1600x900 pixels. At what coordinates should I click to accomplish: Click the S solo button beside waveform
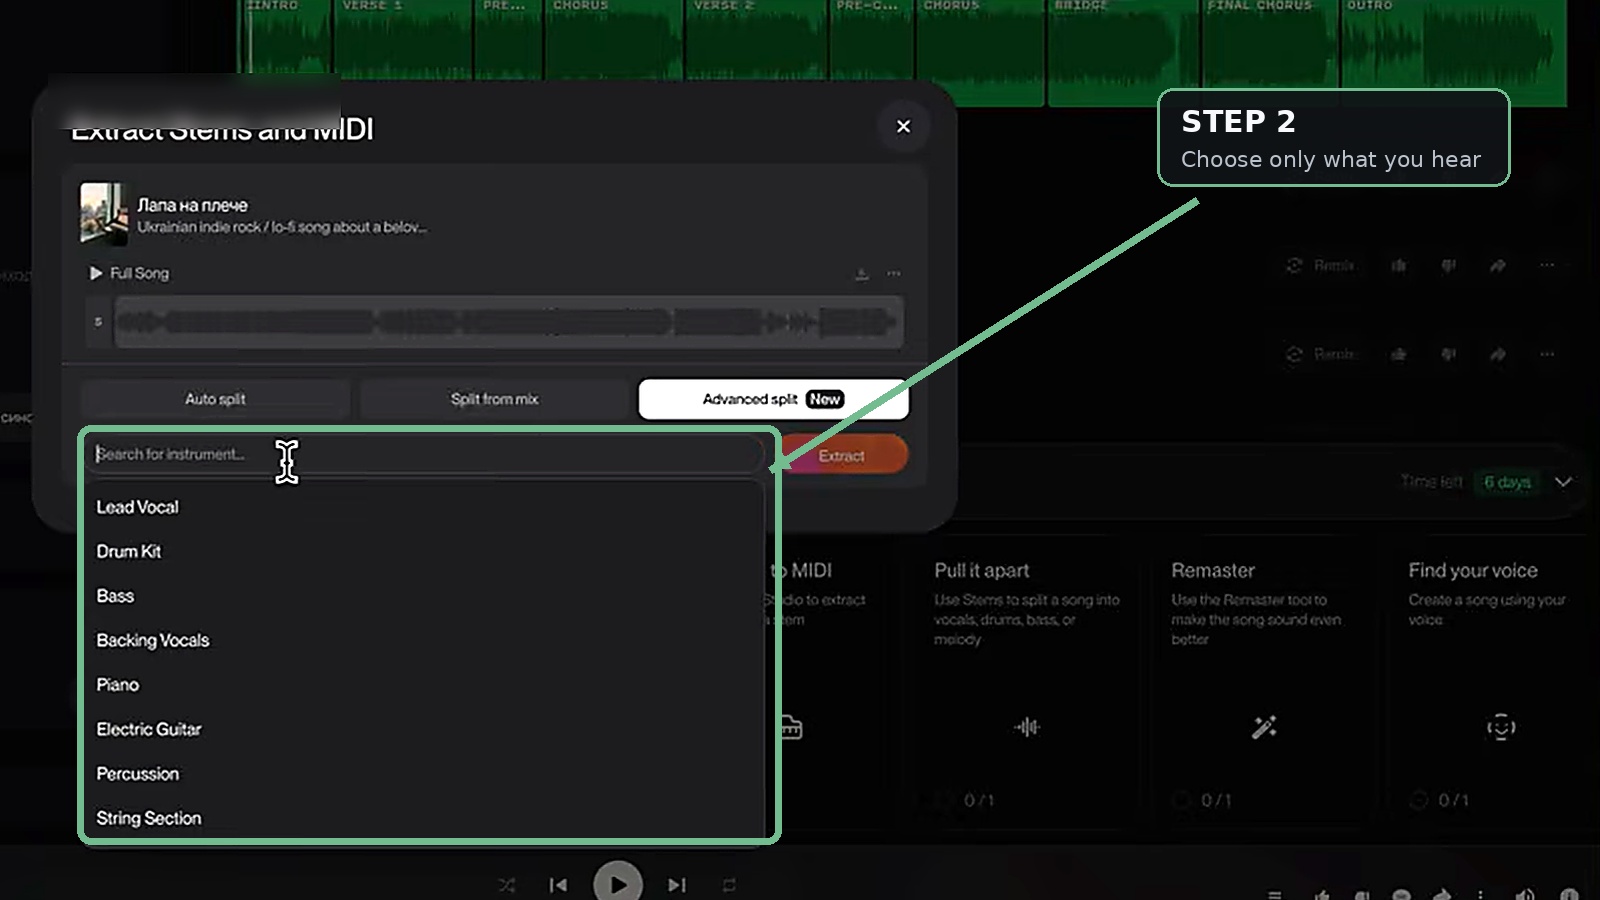pyautogui.click(x=98, y=322)
